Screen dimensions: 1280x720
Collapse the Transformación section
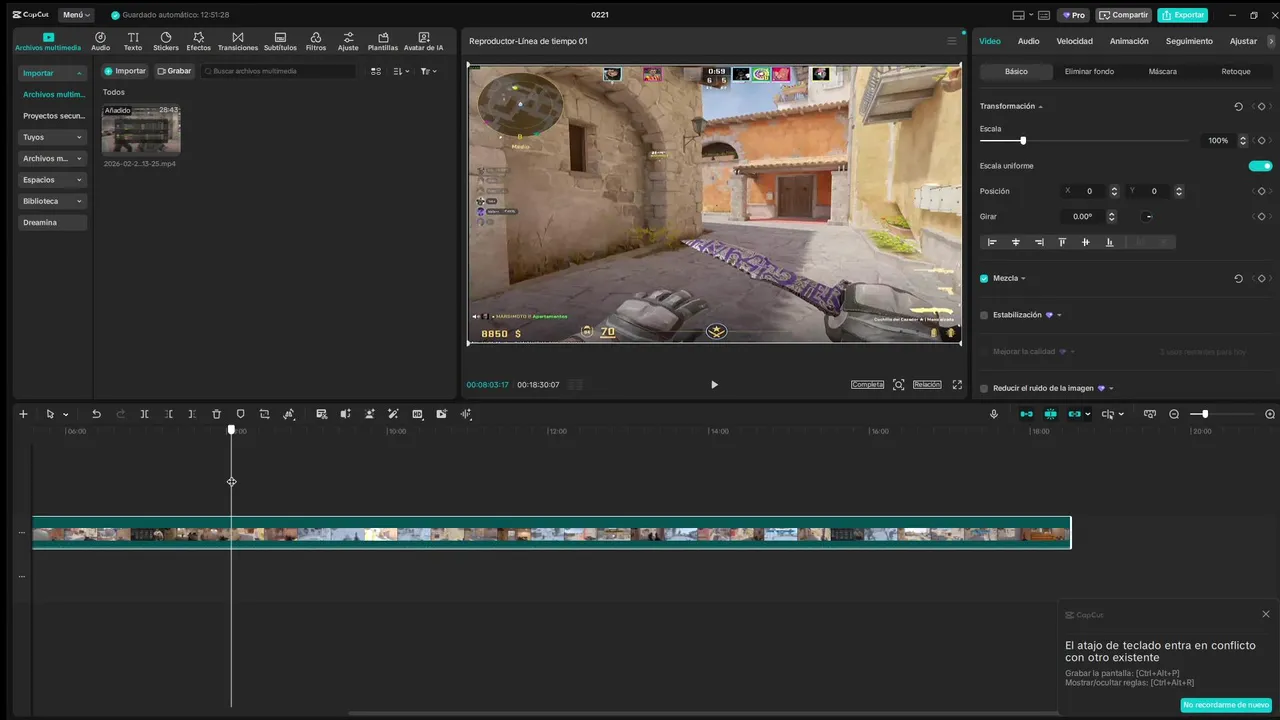pyautogui.click(x=1040, y=106)
